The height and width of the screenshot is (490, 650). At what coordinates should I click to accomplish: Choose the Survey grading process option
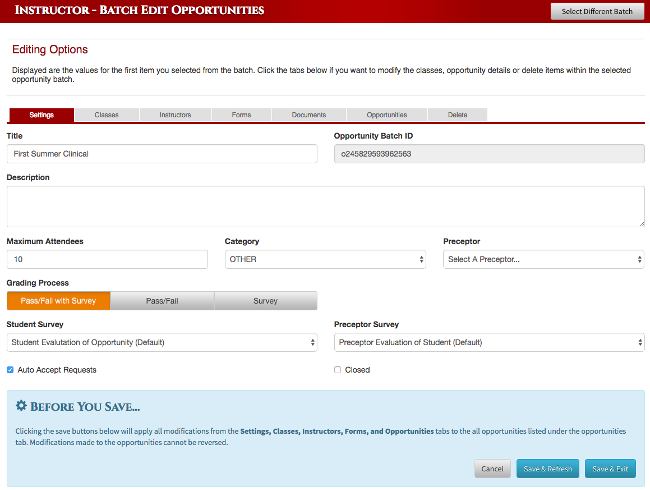click(266, 301)
